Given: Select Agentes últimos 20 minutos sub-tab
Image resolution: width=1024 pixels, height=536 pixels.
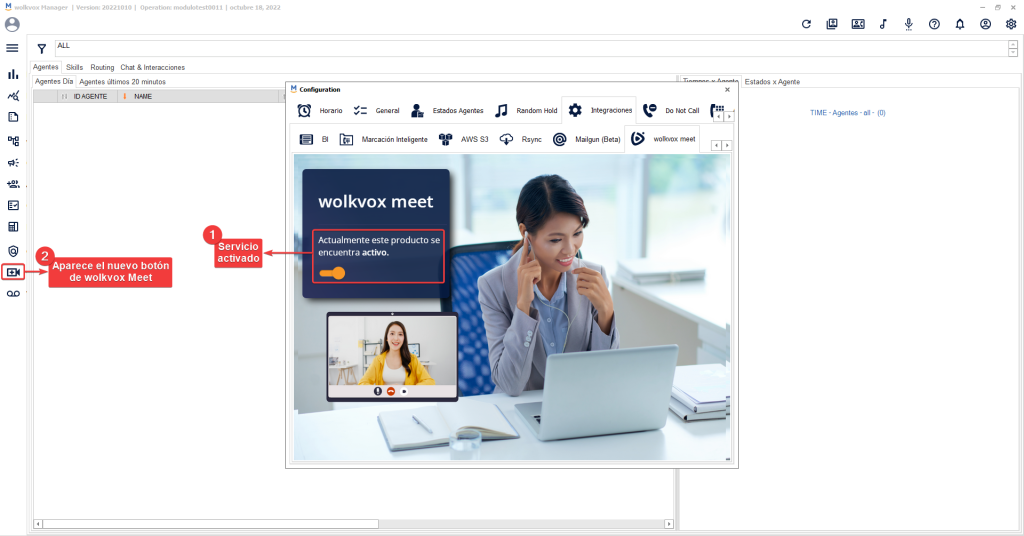Looking at the screenshot, I should click(x=122, y=82).
